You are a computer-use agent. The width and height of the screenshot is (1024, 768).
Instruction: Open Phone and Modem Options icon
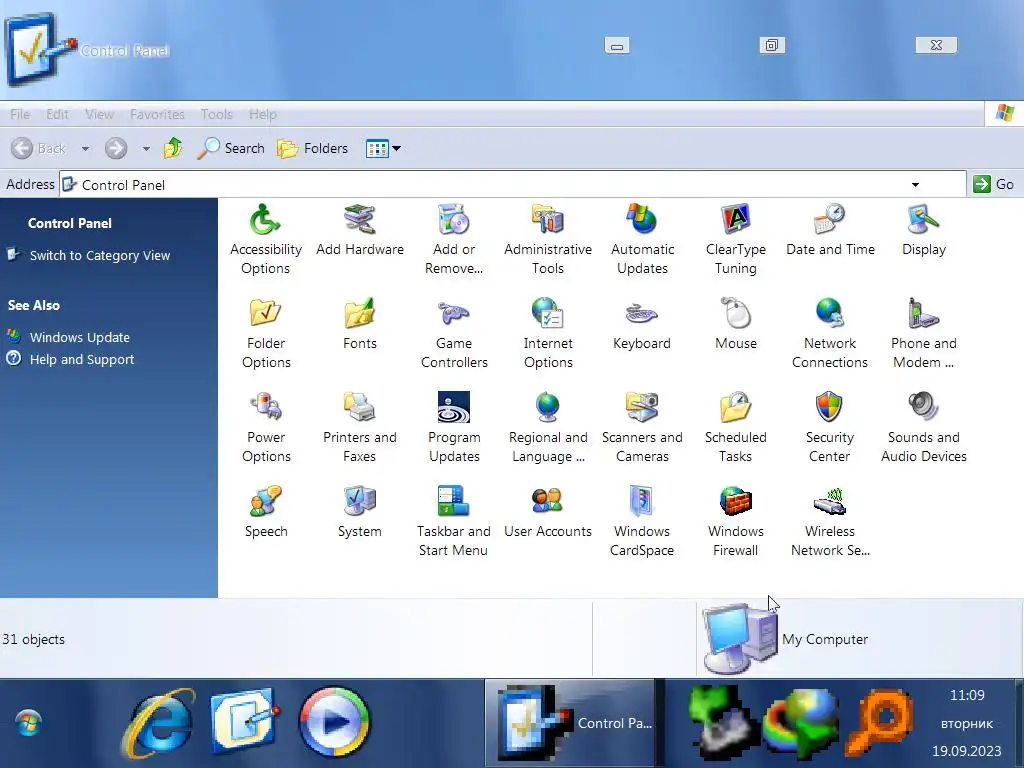923,333
